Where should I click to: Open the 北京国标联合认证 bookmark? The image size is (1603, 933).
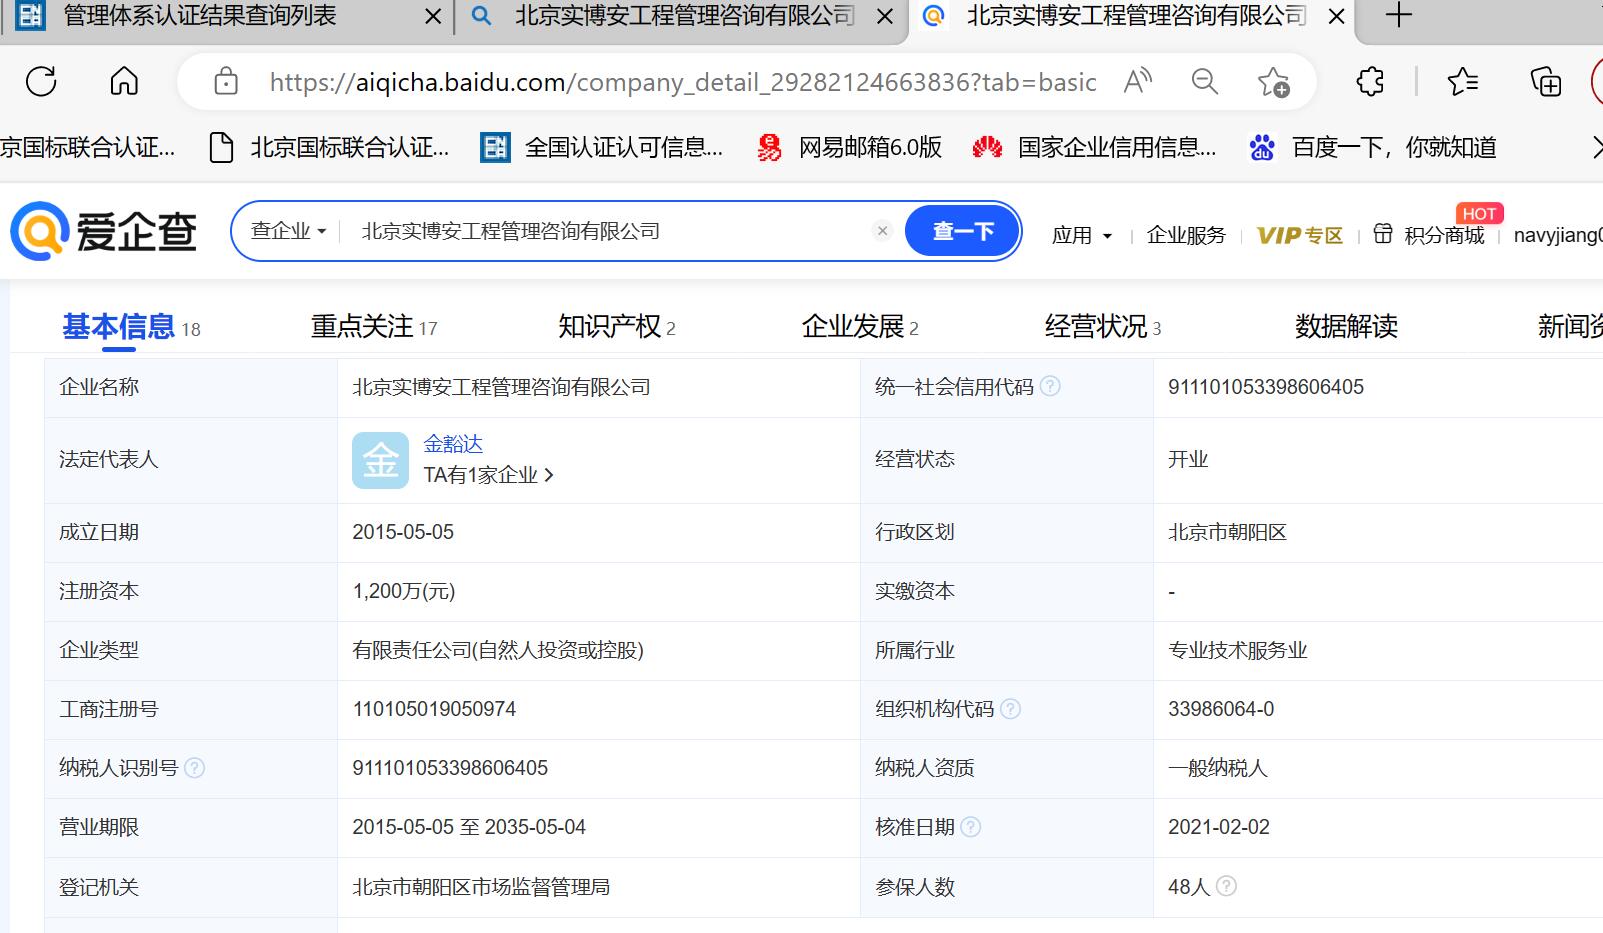point(330,148)
